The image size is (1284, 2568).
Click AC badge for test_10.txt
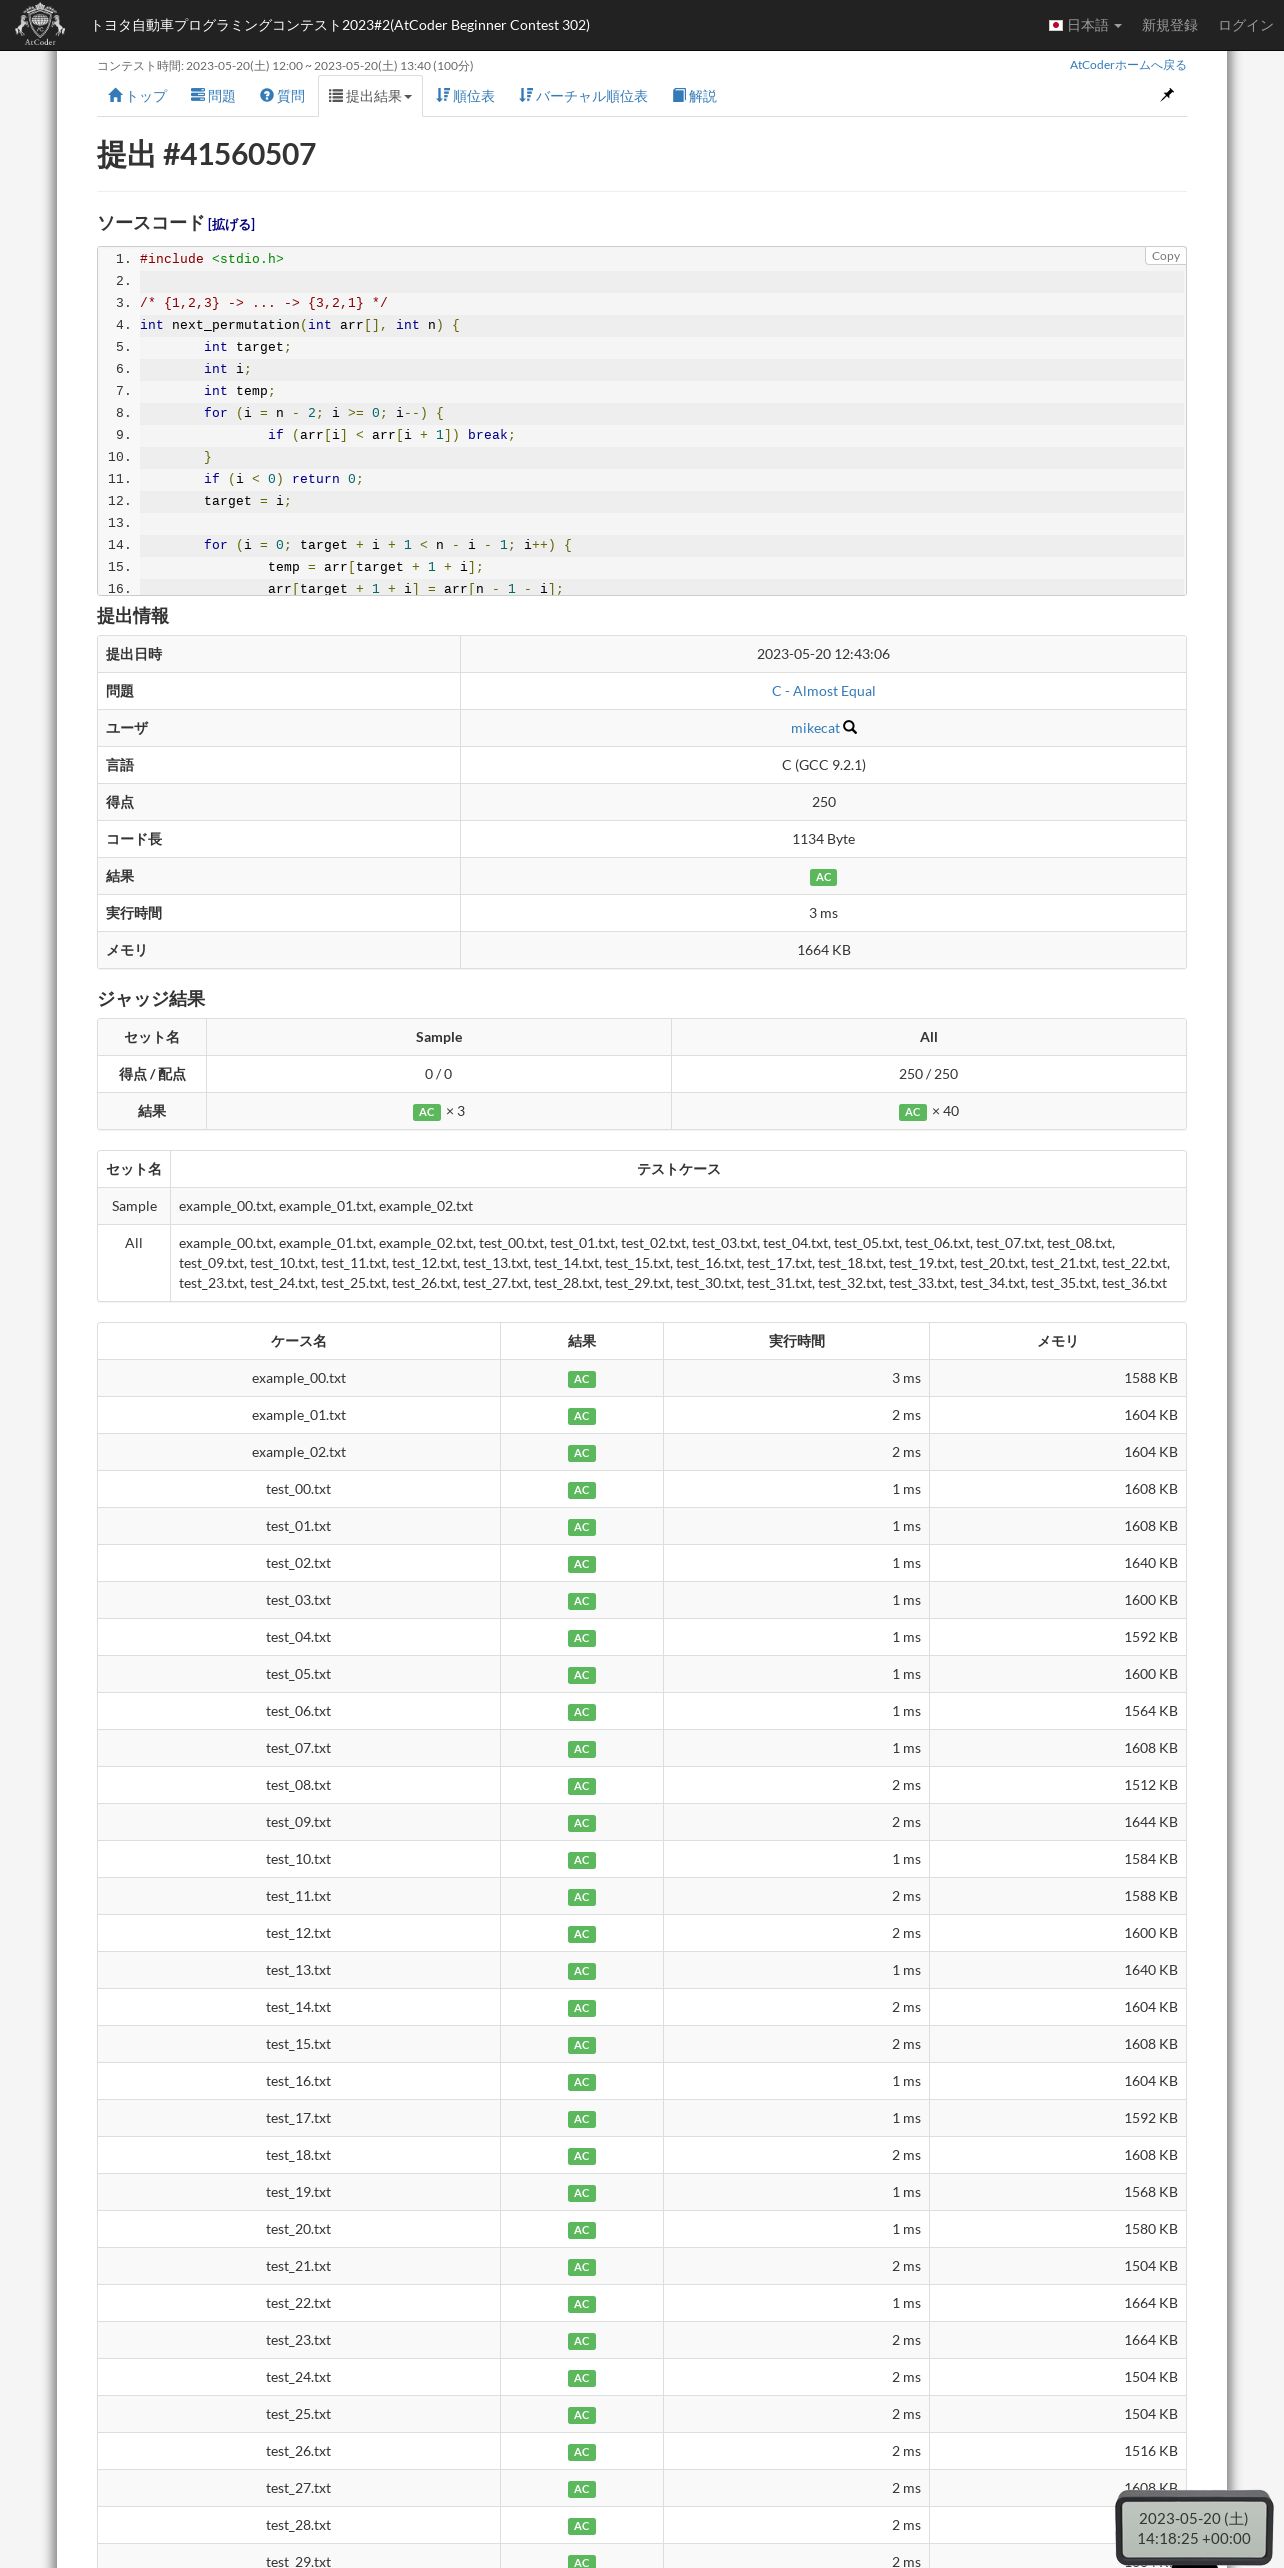pos(581,1860)
